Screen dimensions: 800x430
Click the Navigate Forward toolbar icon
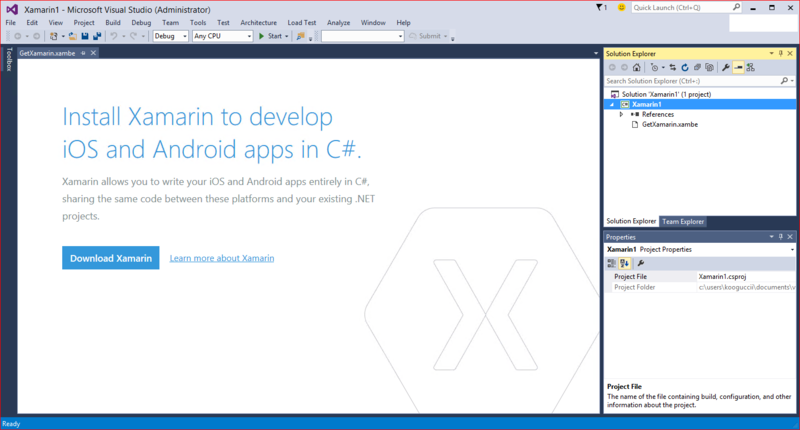click(x=36, y=36)
